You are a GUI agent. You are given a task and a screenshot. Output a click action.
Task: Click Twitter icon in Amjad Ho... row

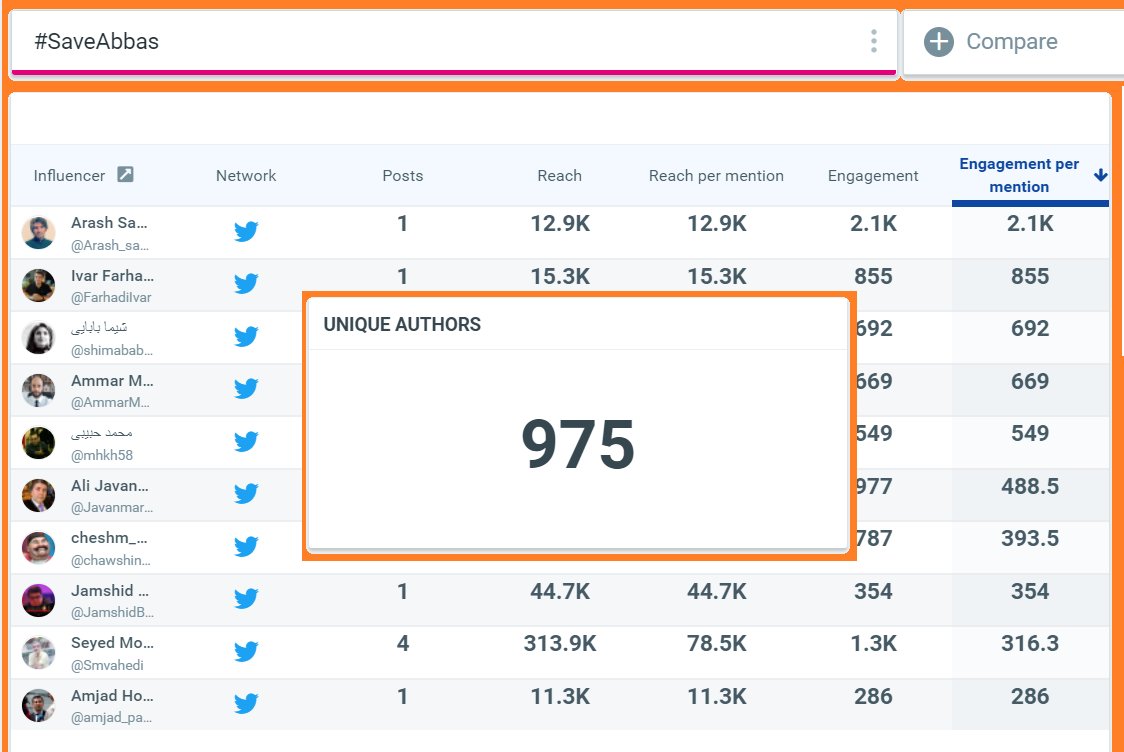click(x=246, y=704)
